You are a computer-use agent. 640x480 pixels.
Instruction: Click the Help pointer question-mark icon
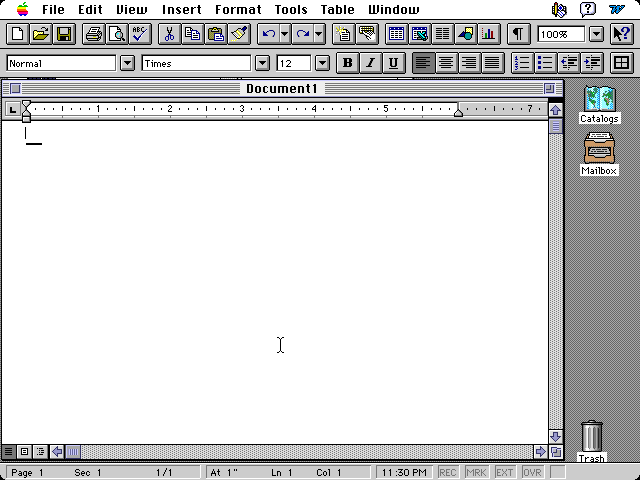(x=622, y=34)
